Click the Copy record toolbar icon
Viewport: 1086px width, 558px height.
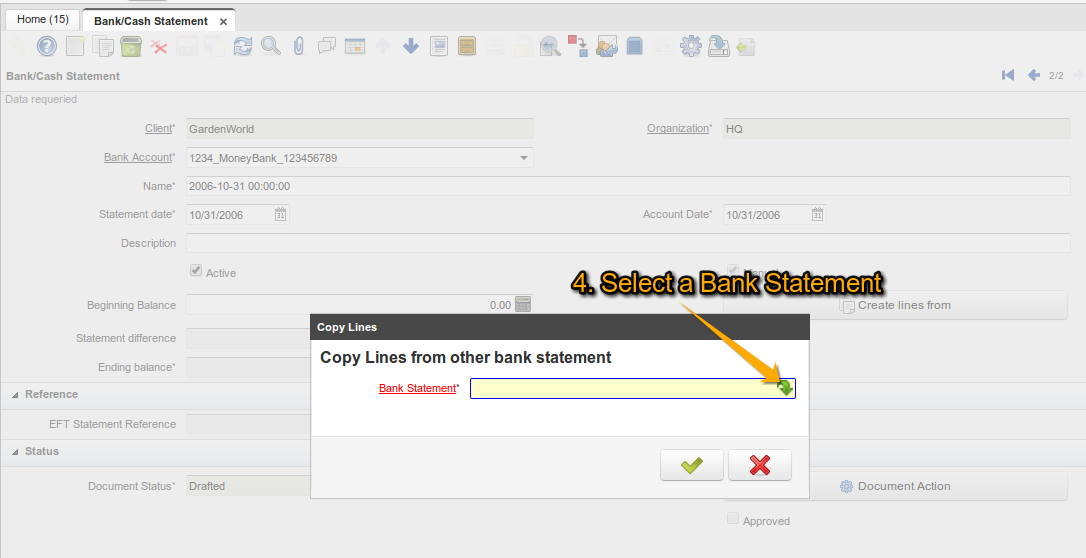103,46
